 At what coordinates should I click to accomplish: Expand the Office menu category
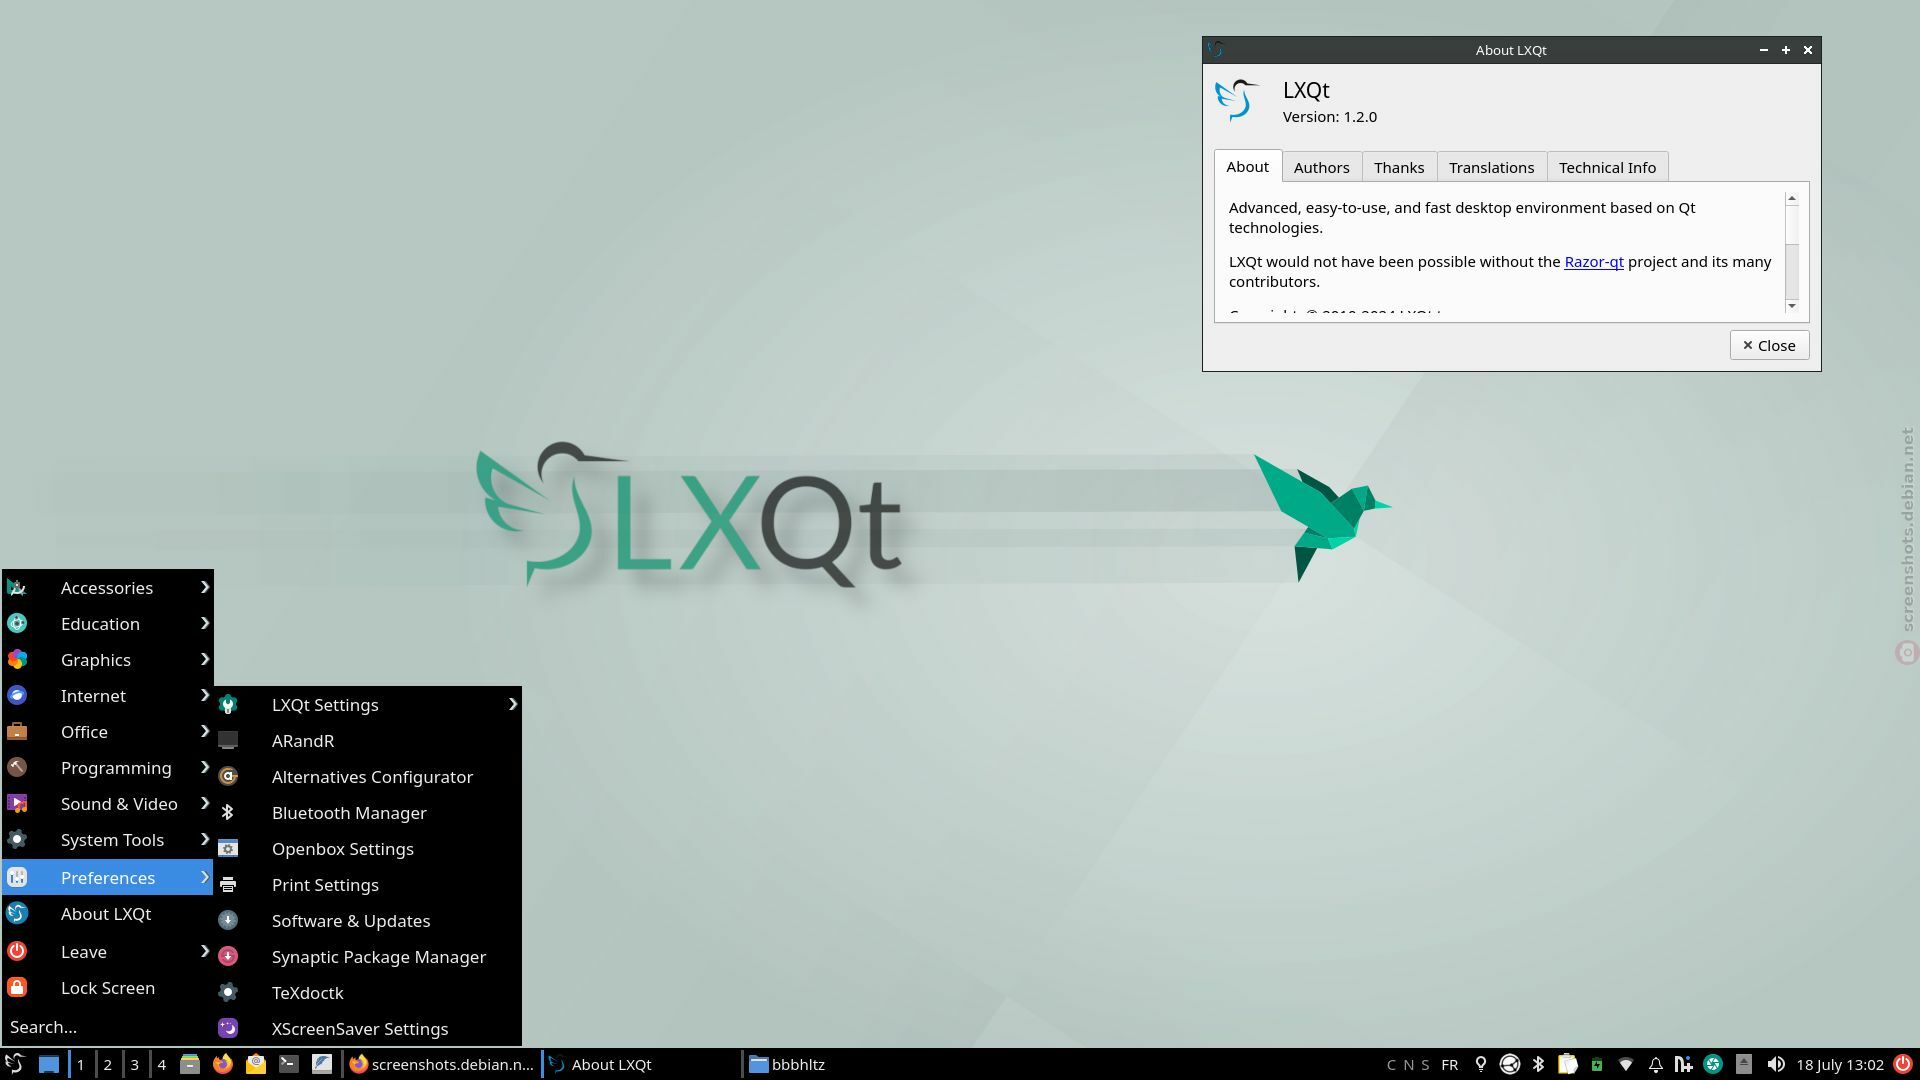[107, 732]
